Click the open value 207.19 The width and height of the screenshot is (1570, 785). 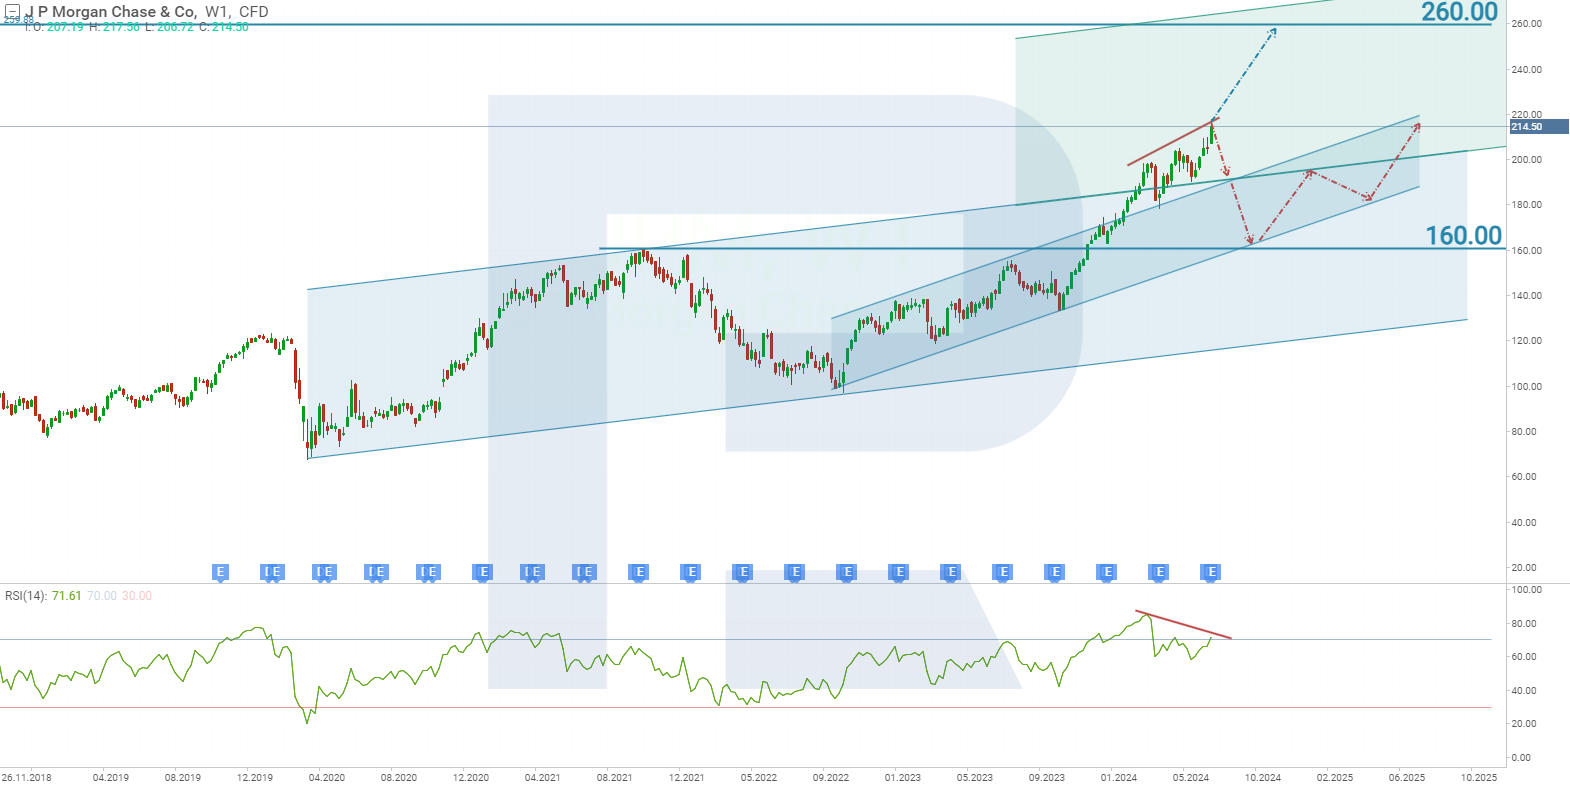[x=65, y=27]
